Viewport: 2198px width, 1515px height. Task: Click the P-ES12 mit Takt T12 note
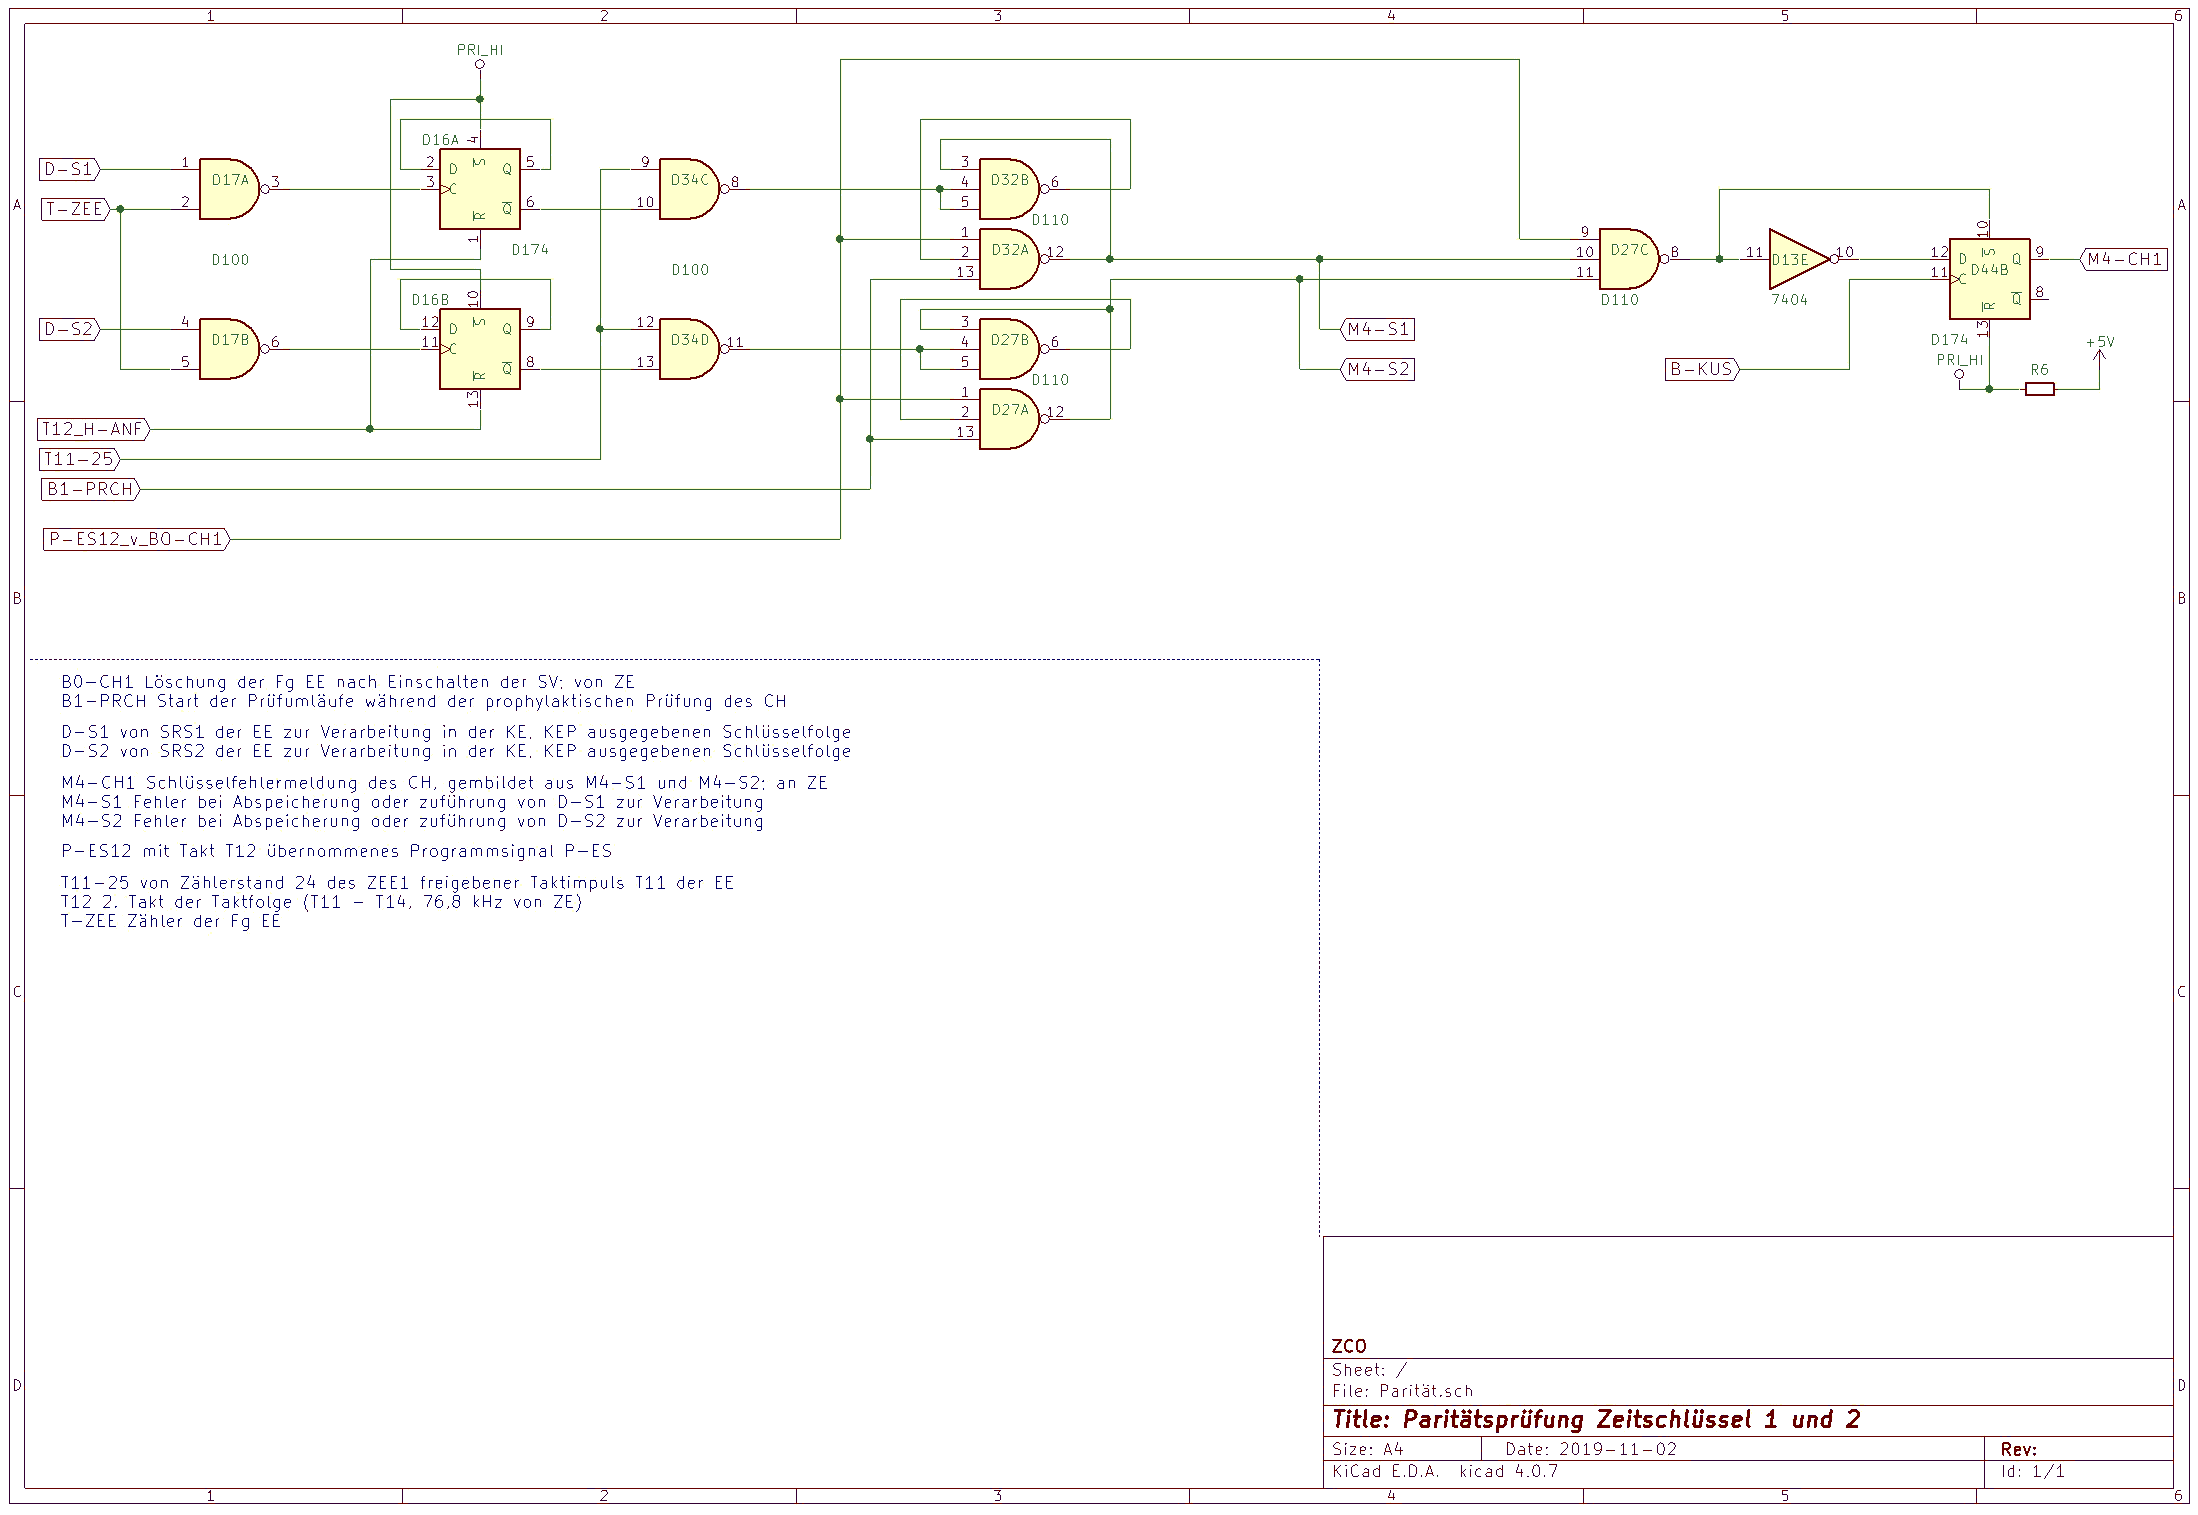pos(336,851)
